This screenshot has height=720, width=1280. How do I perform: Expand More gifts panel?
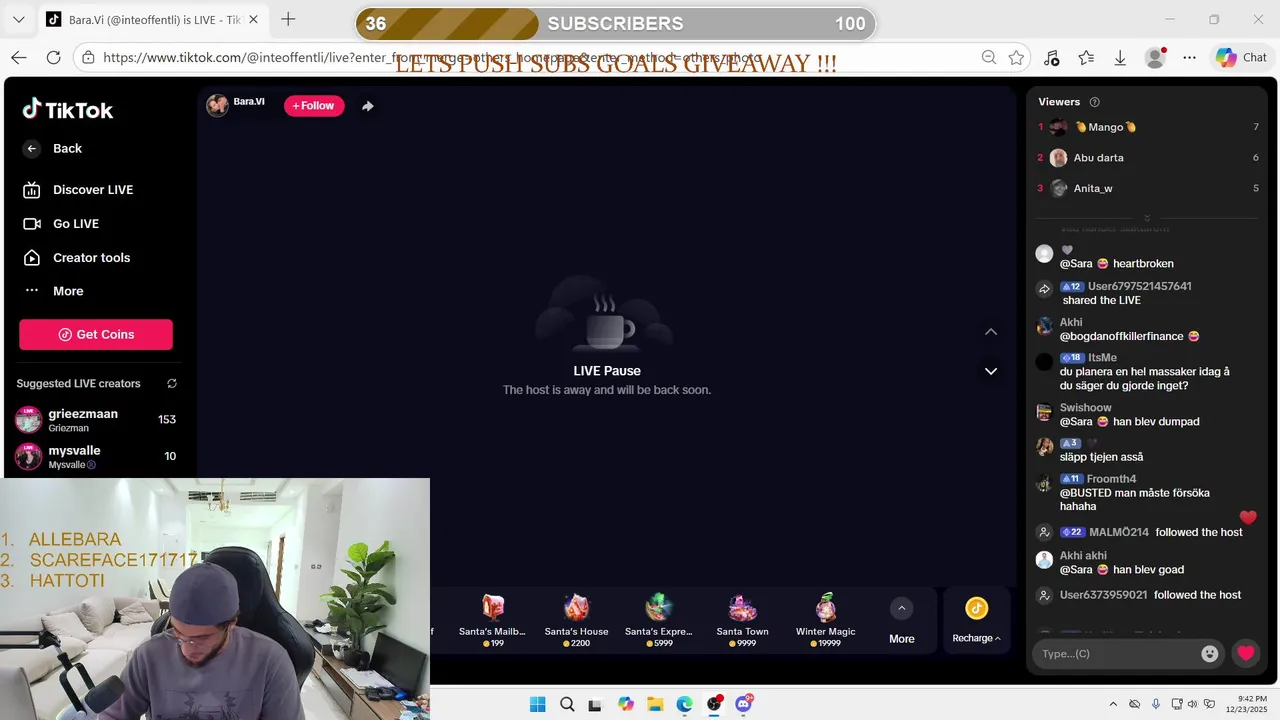902,621
